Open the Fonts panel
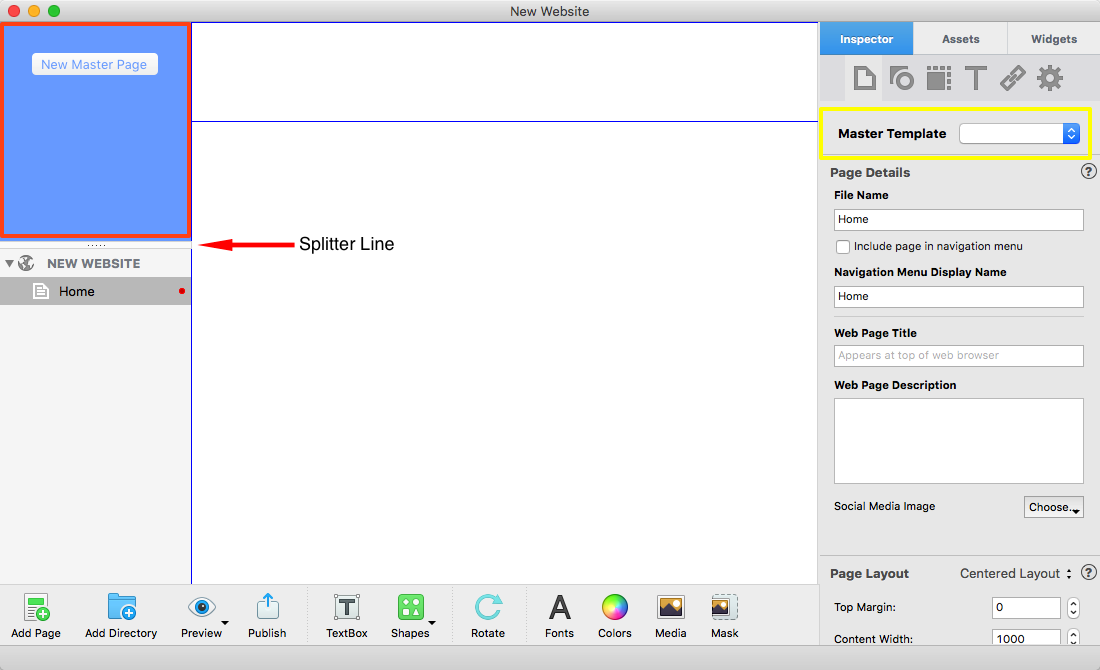 coord(560,608)
